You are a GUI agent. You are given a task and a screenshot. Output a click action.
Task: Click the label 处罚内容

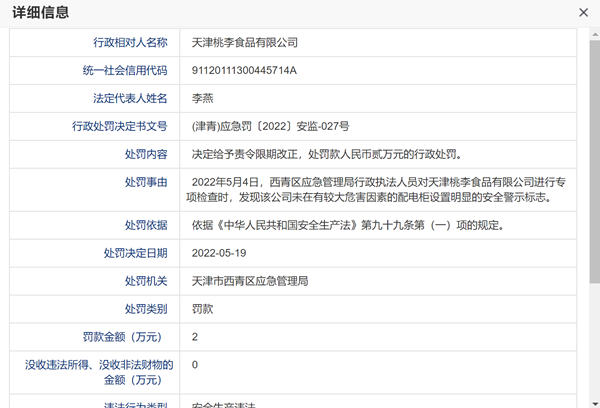[146, 154]
